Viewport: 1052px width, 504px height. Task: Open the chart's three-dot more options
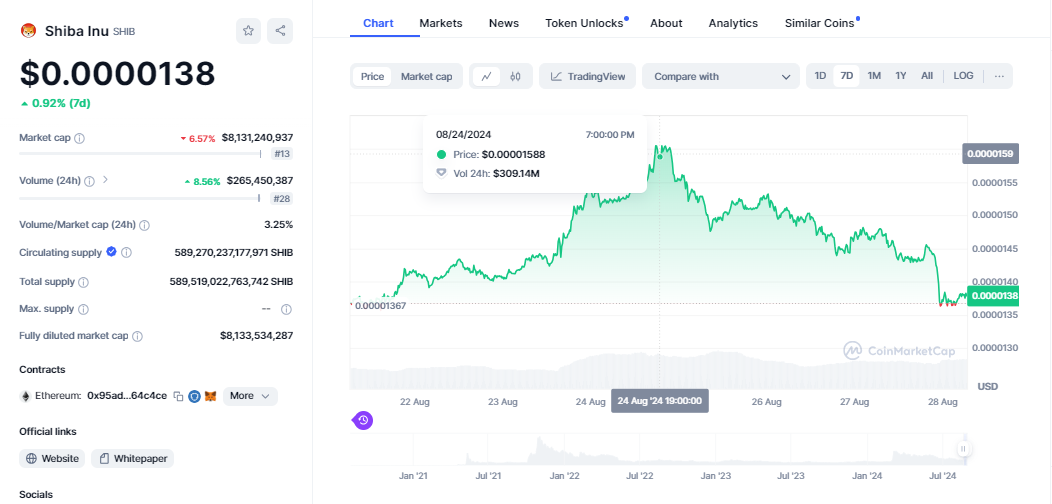point(999,76)
